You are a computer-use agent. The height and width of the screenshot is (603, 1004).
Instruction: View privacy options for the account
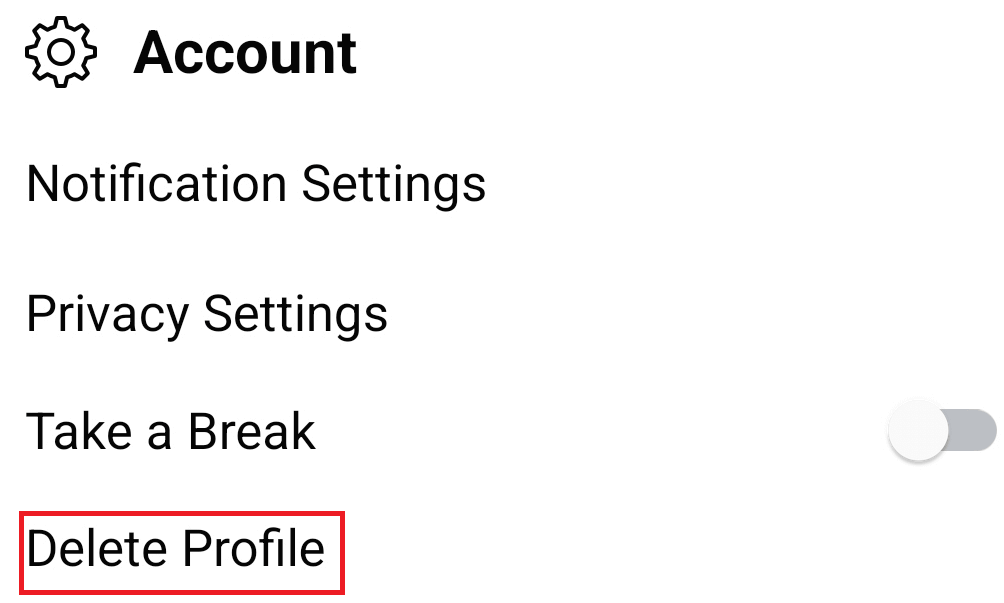(207, 313)
